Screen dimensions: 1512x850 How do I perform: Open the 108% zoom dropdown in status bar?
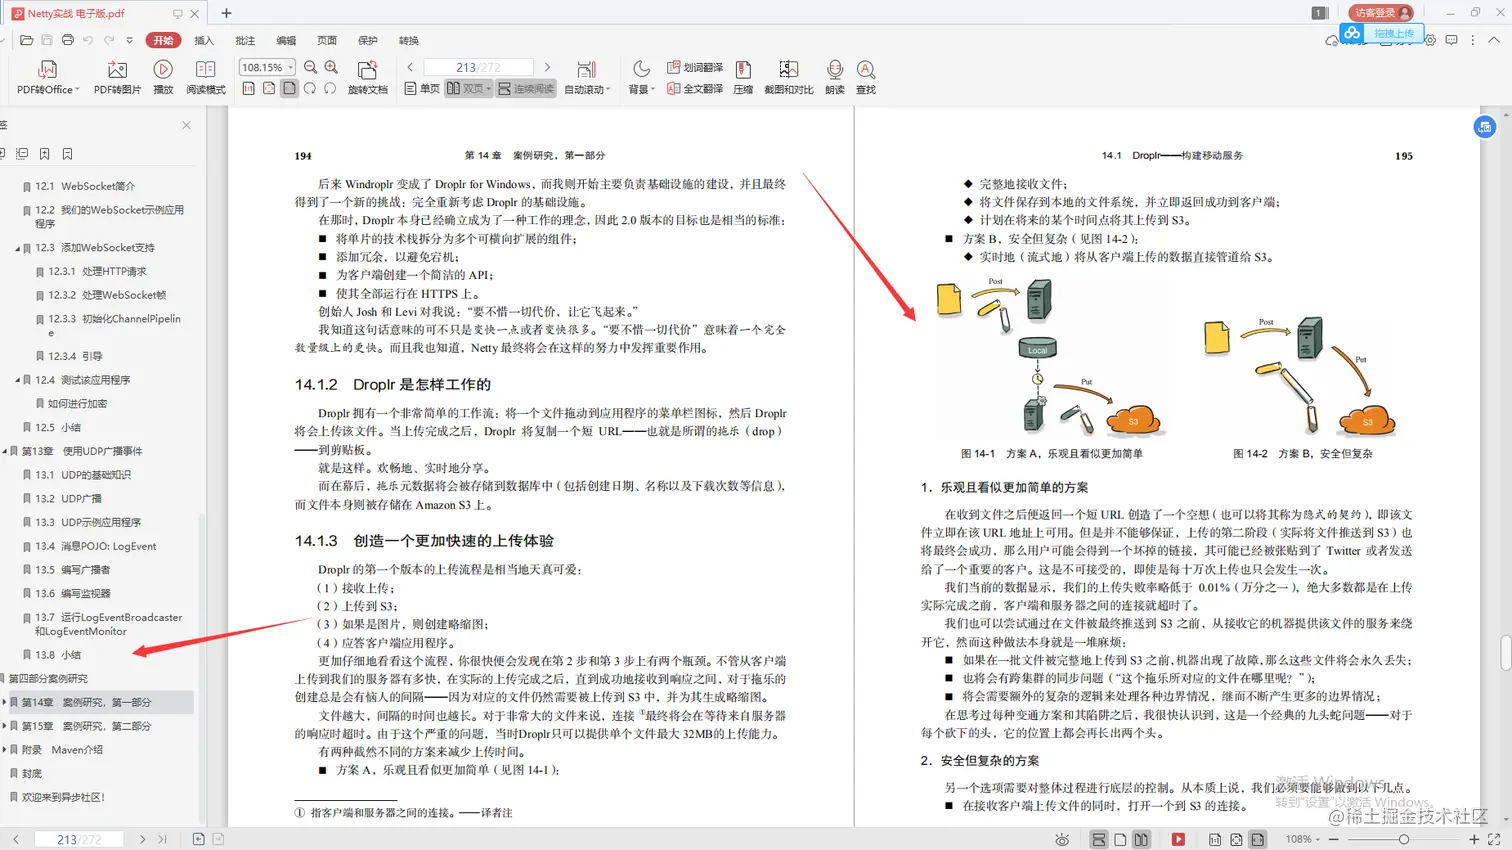pyautogui.click(x=1302, y=840)
